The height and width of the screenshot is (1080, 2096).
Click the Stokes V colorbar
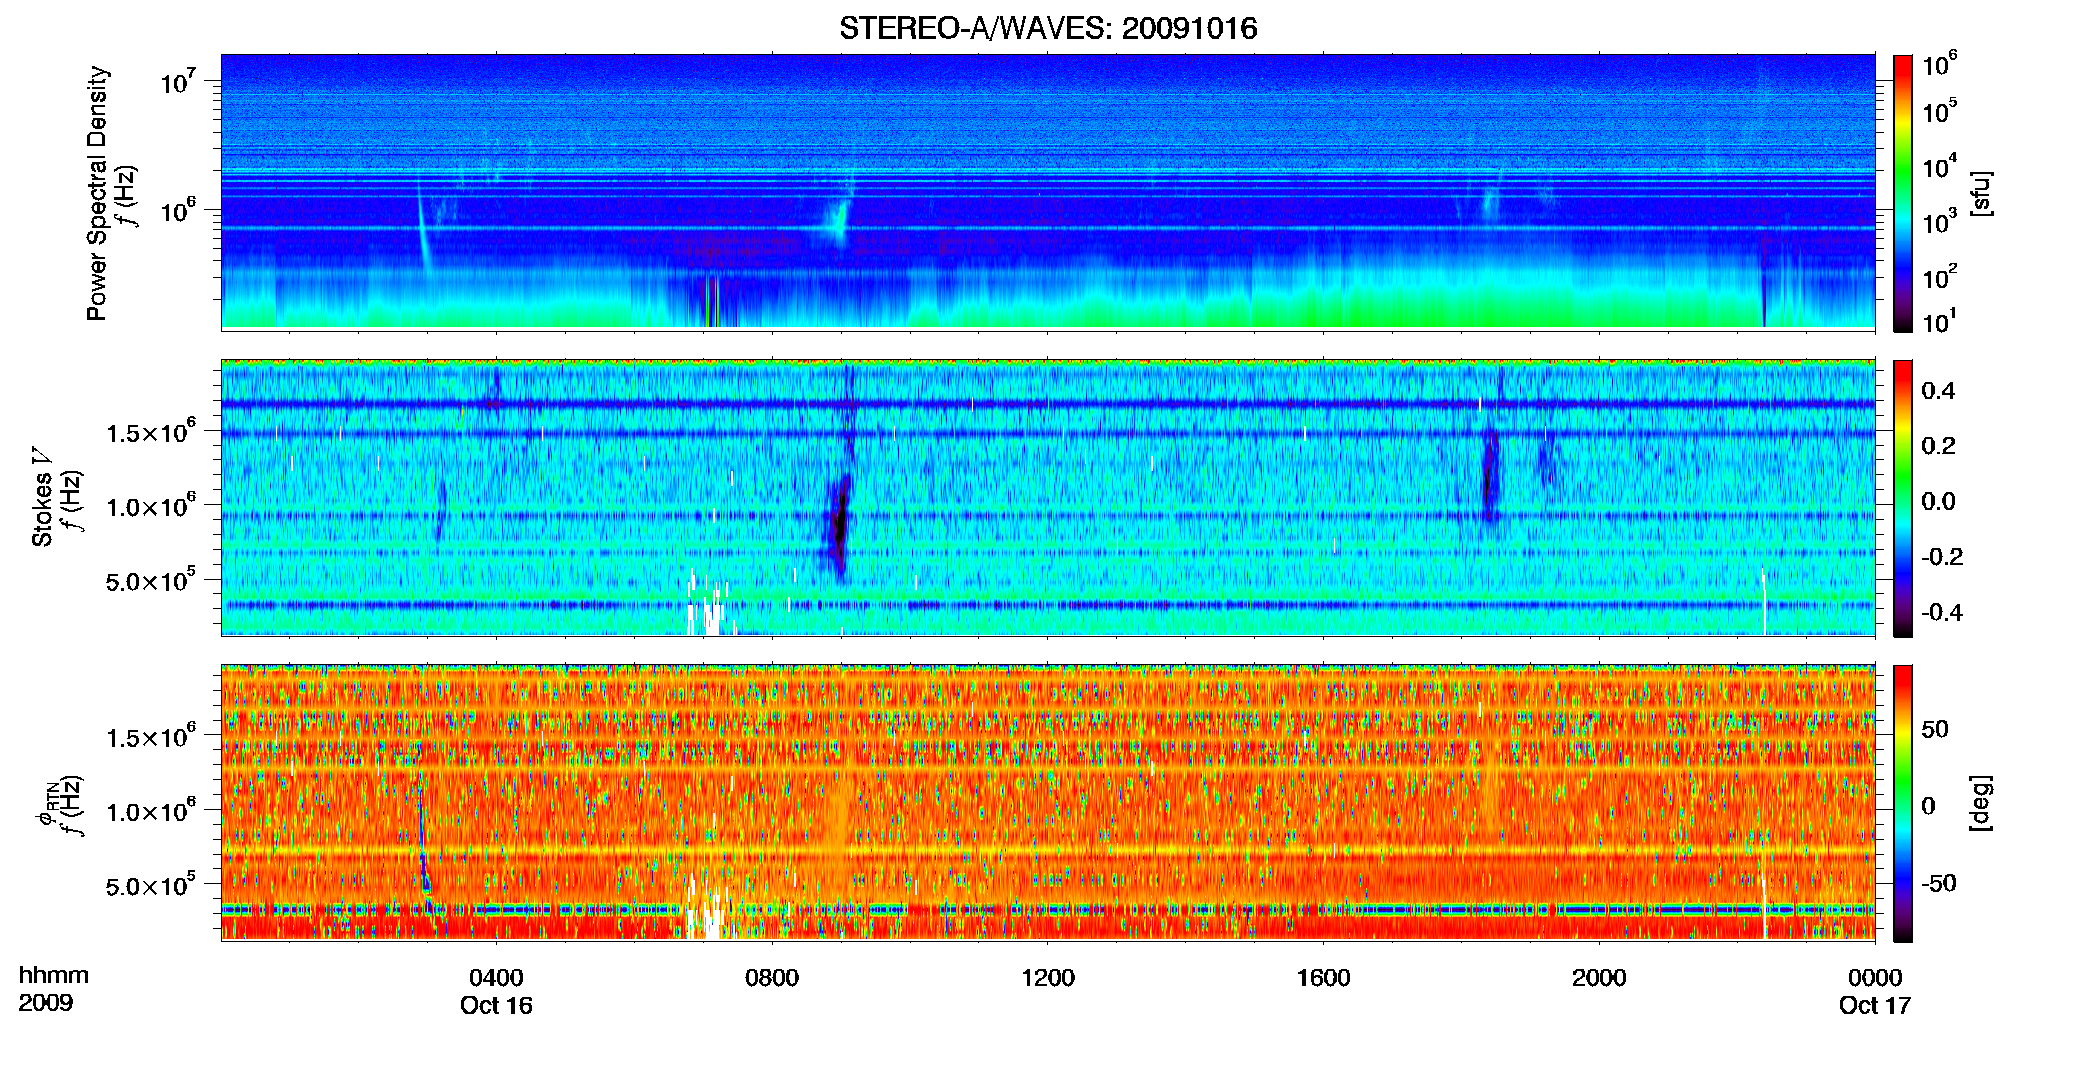tap(1903, 498)
